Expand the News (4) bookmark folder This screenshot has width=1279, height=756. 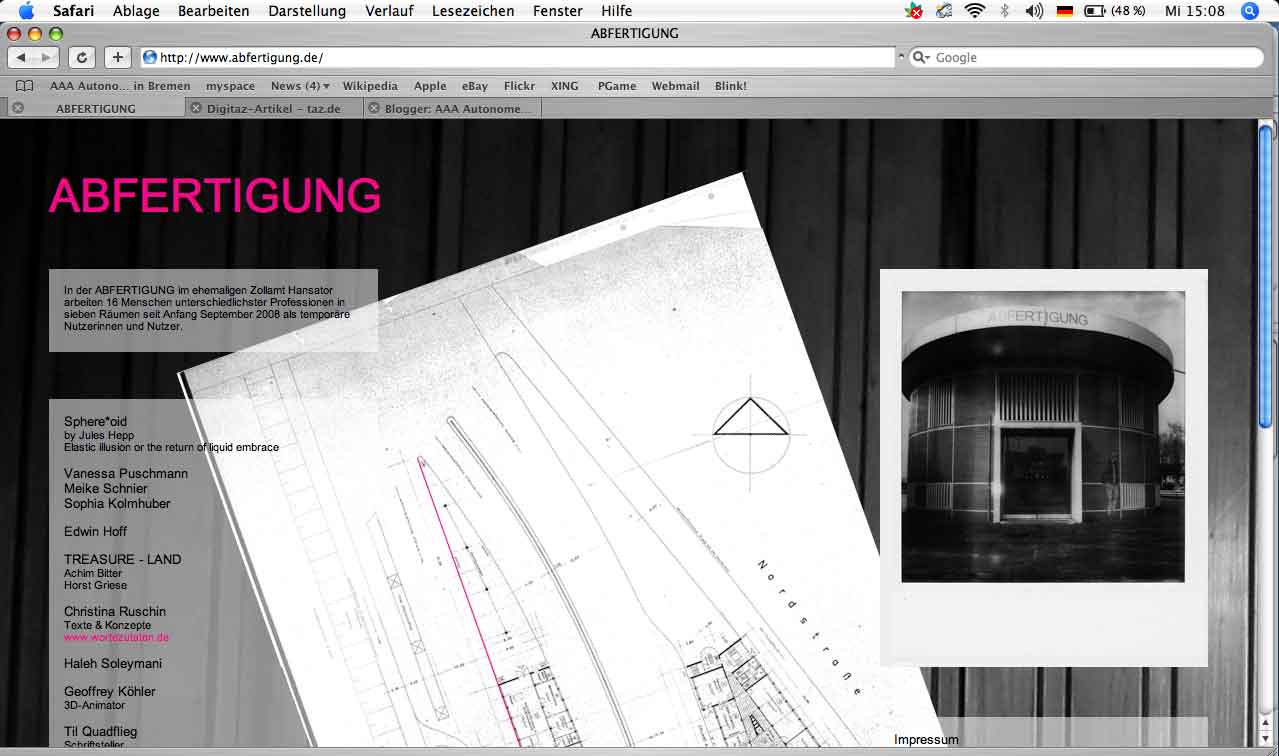point(300,86)
